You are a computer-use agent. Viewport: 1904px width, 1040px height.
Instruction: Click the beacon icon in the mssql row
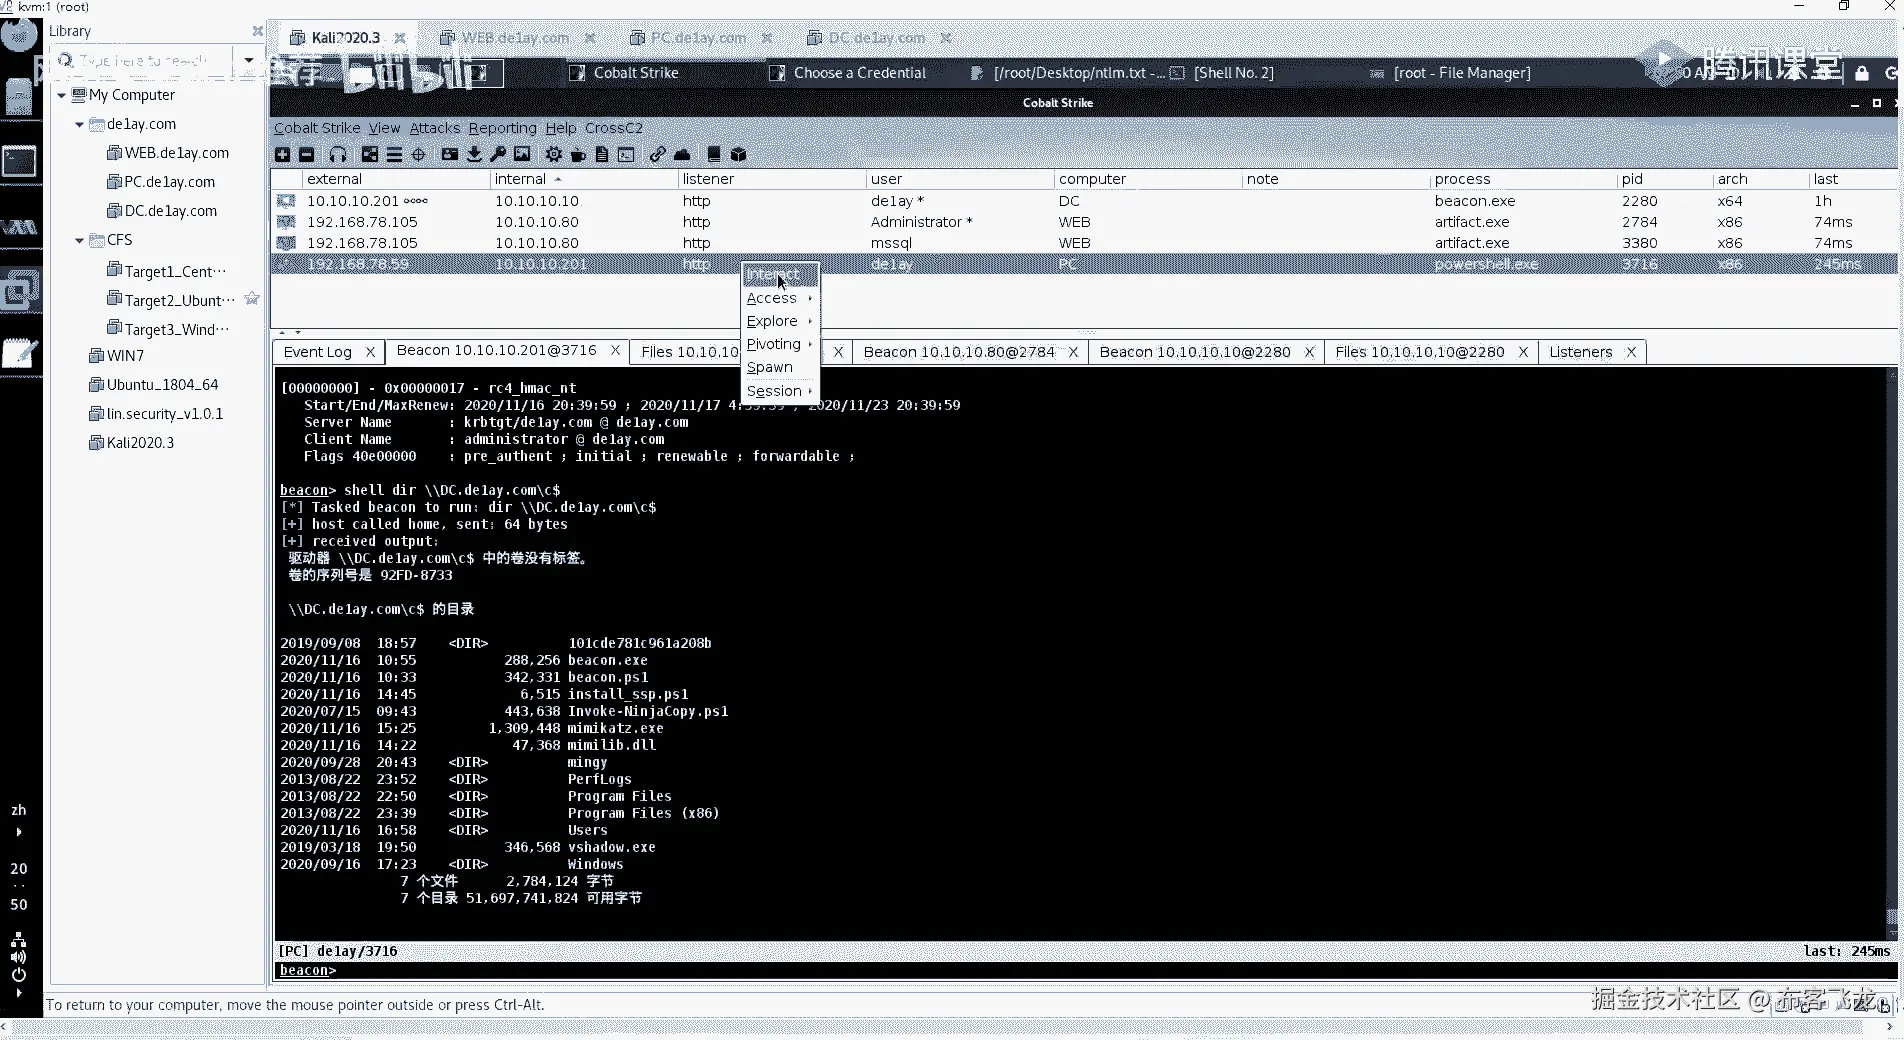click(x=286, y=243)
